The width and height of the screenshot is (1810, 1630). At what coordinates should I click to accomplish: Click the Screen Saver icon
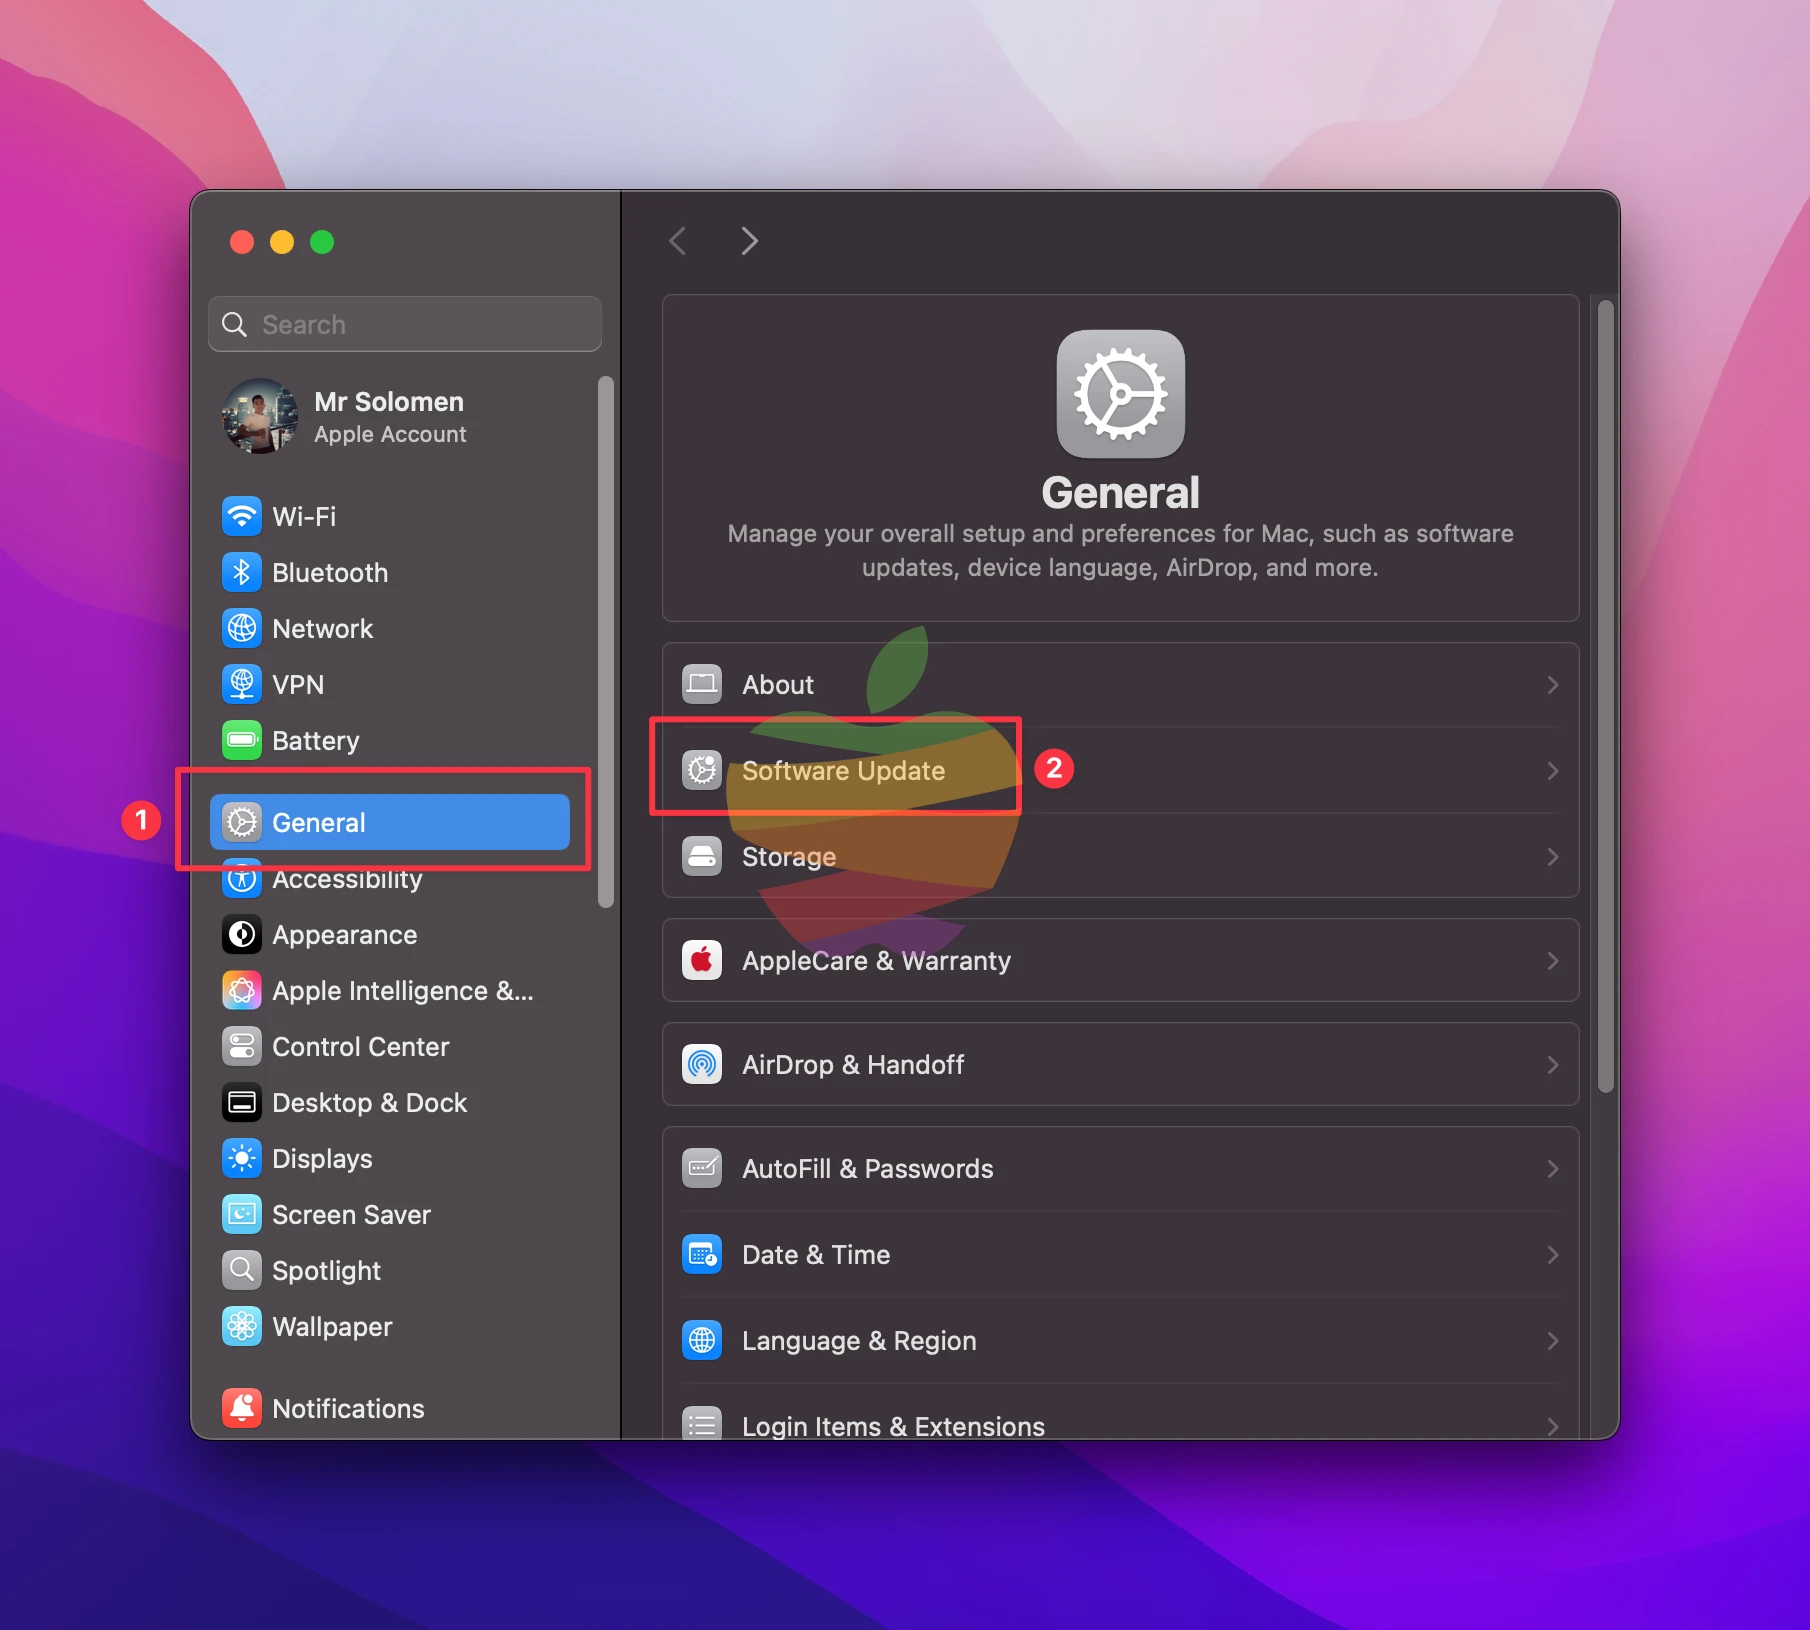point(242,1215)
